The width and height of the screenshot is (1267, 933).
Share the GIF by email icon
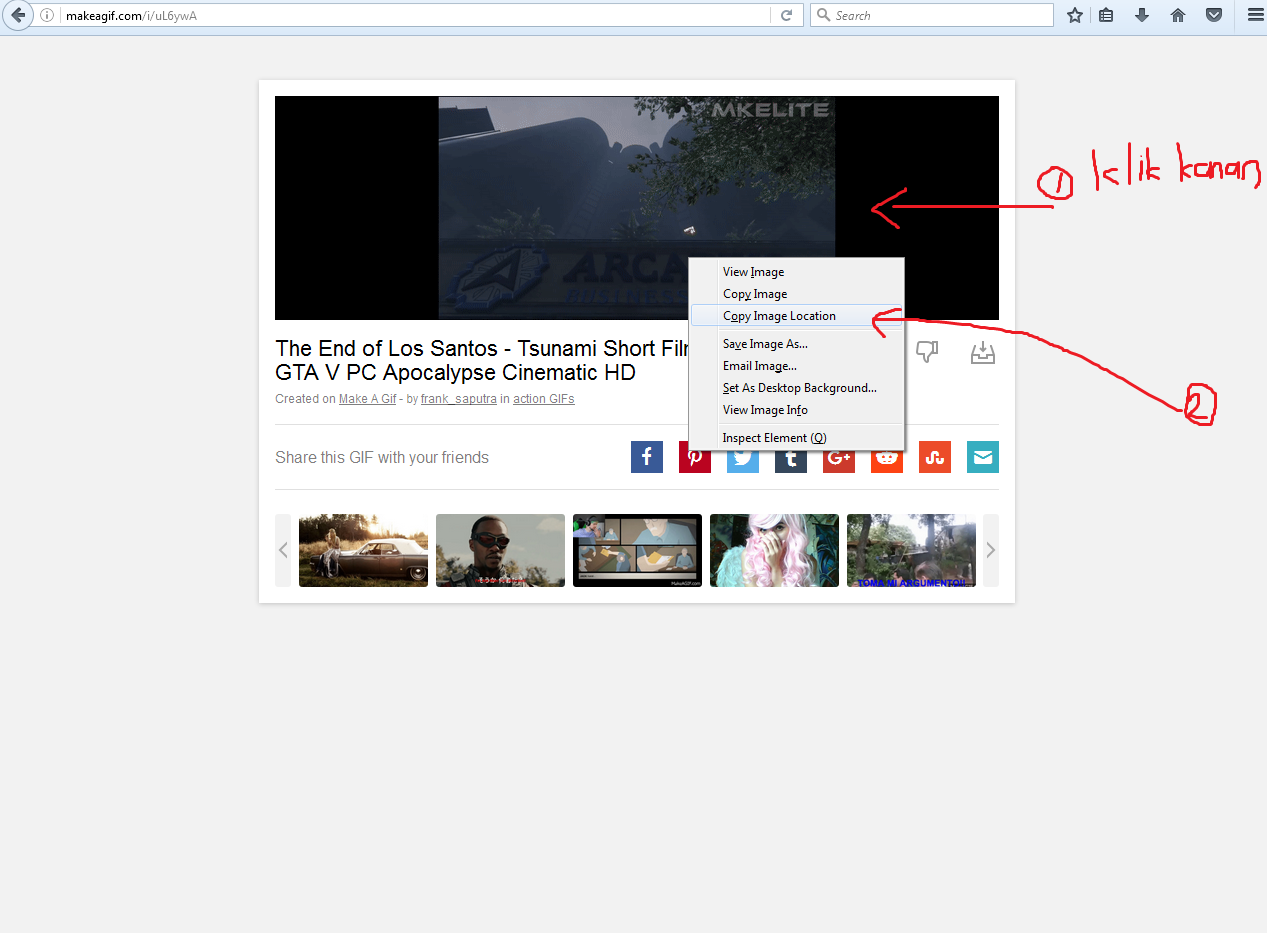983,457
